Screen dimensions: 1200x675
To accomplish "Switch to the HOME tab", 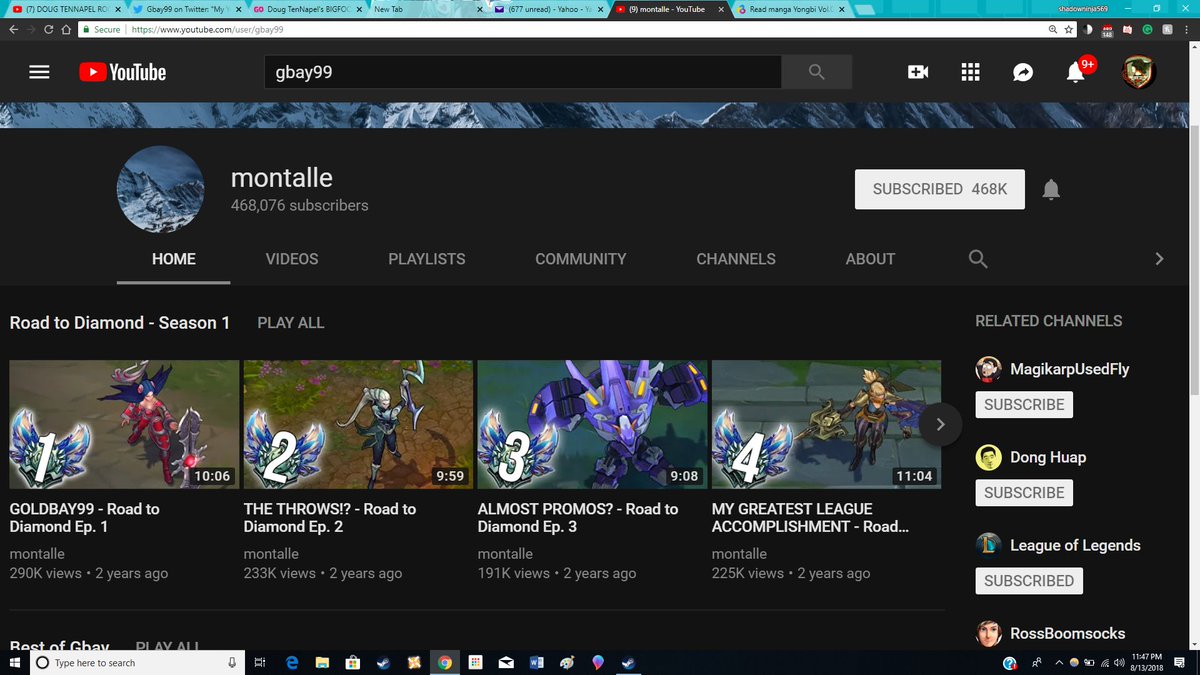I will [174, 259].
